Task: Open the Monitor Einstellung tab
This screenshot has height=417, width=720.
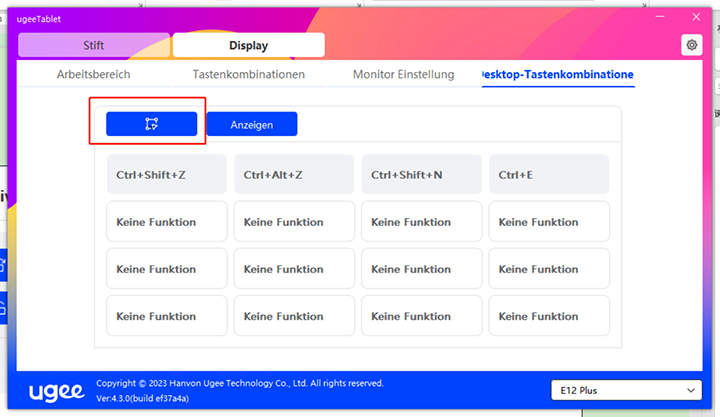Action: [x=403, y=75]
